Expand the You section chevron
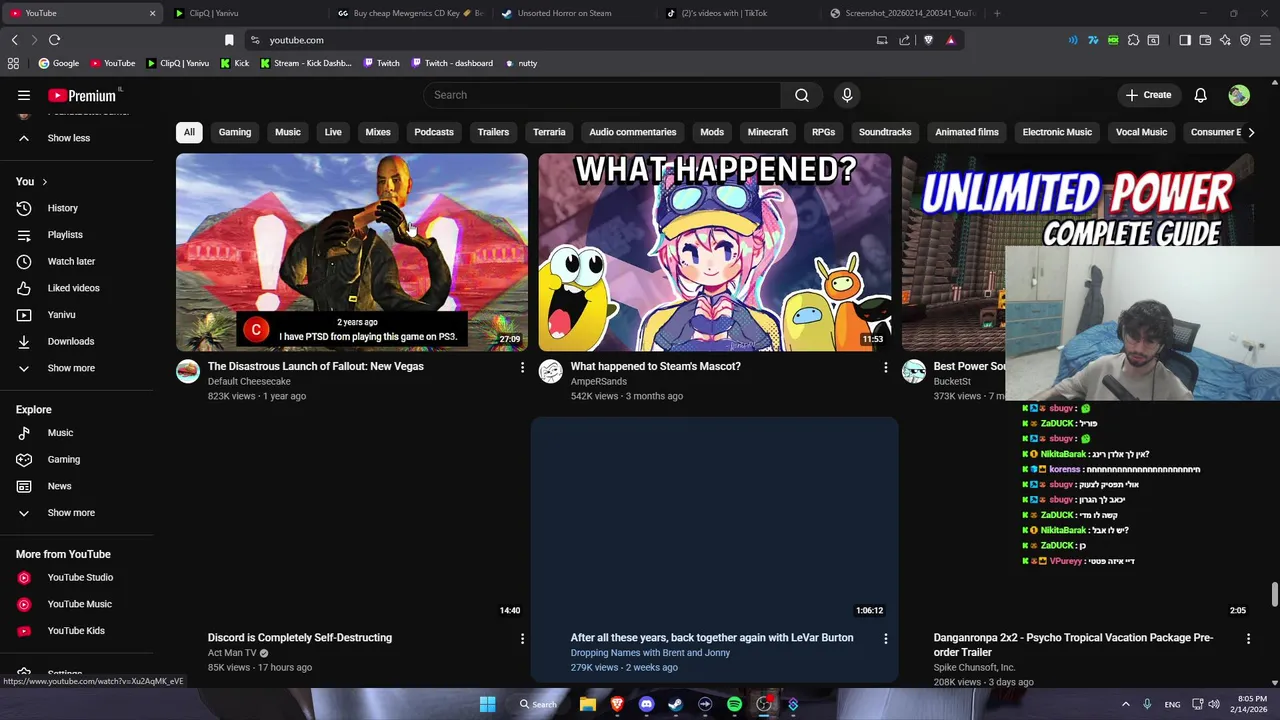The height and width of the screenshot is (720, 1280). [44, 182]
